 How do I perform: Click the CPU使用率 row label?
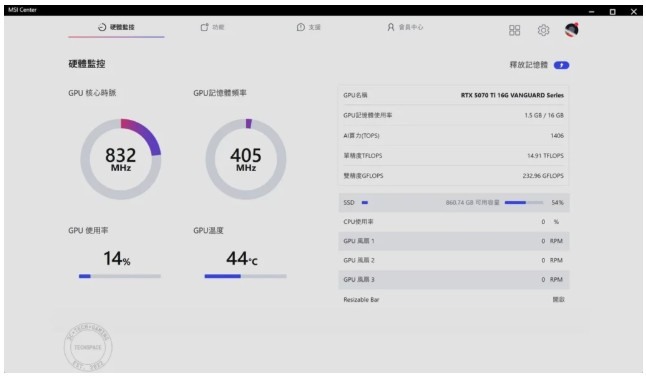coord(358,222)
